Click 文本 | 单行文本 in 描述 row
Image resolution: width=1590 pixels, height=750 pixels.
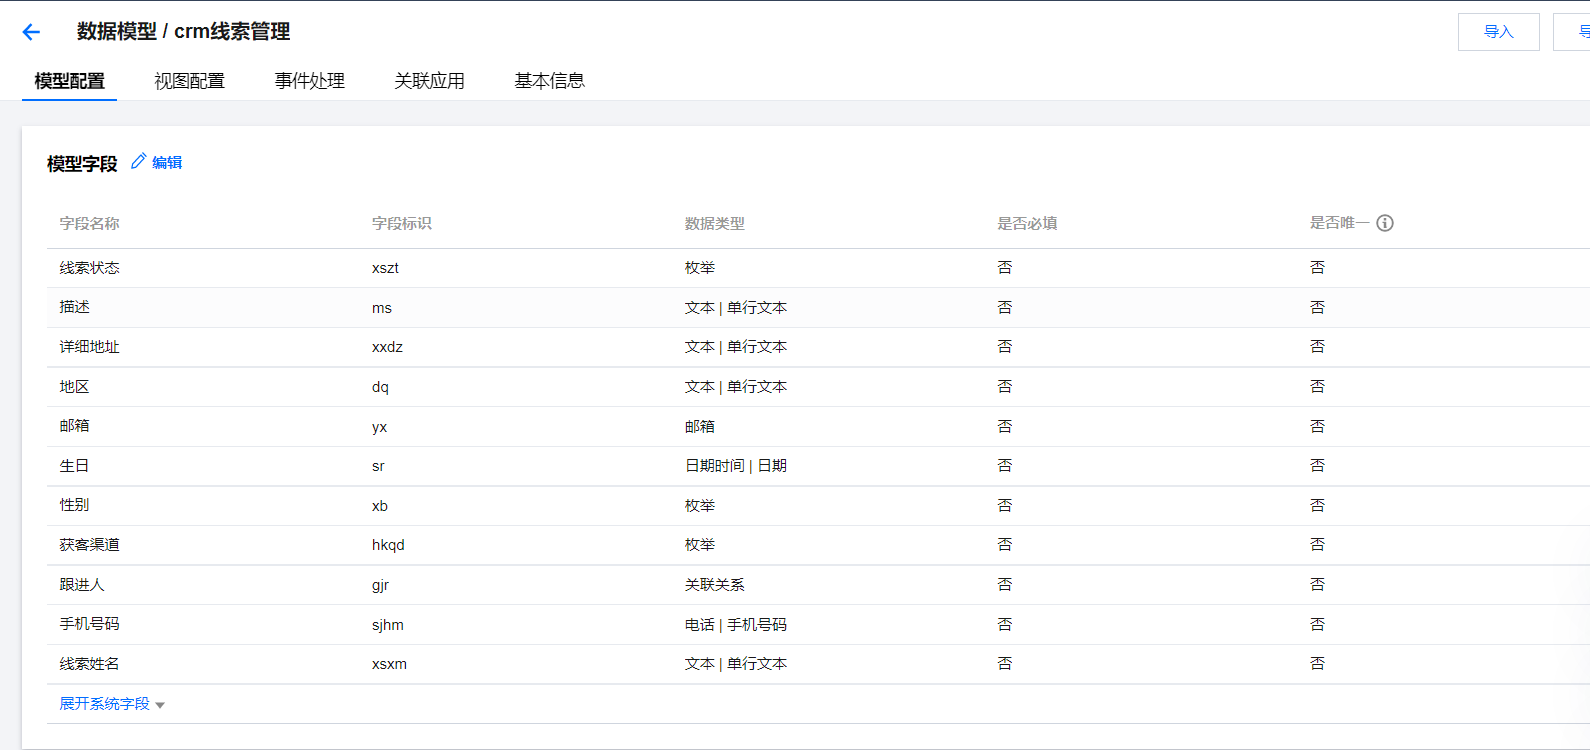pos(736,308)
